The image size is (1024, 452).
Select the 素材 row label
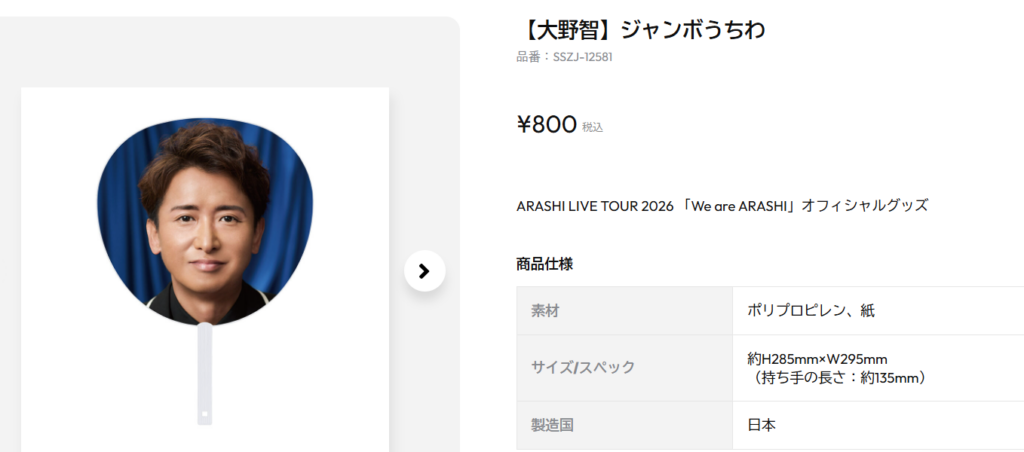point(545,311)
